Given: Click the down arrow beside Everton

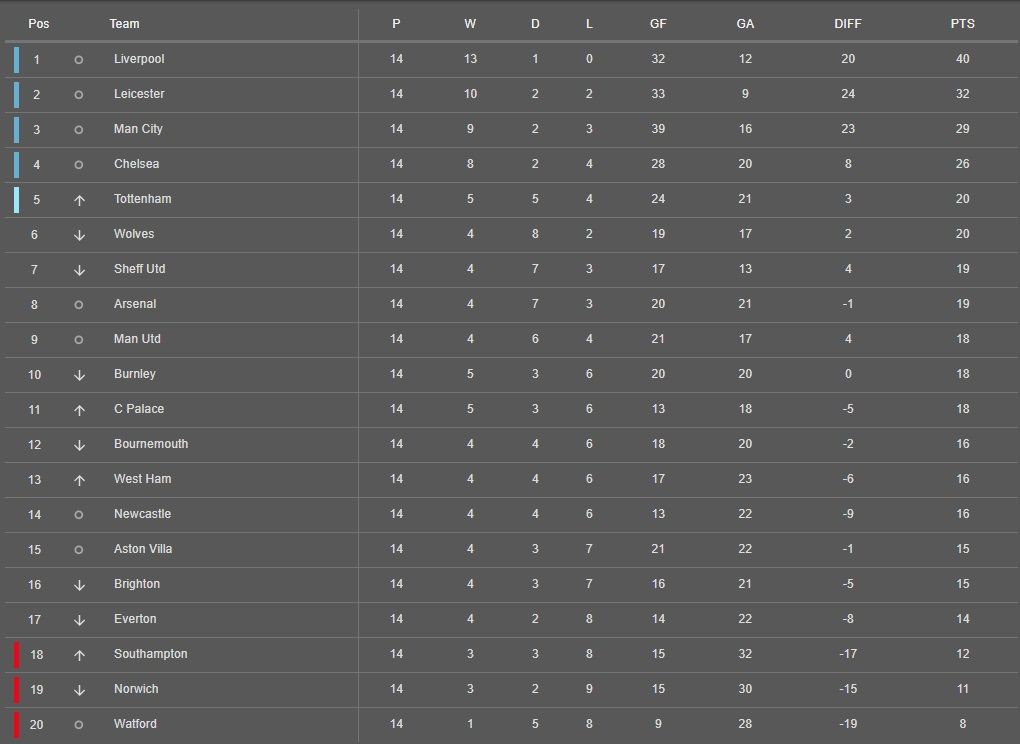Looking at the screenshot, I should coord(79,620).
